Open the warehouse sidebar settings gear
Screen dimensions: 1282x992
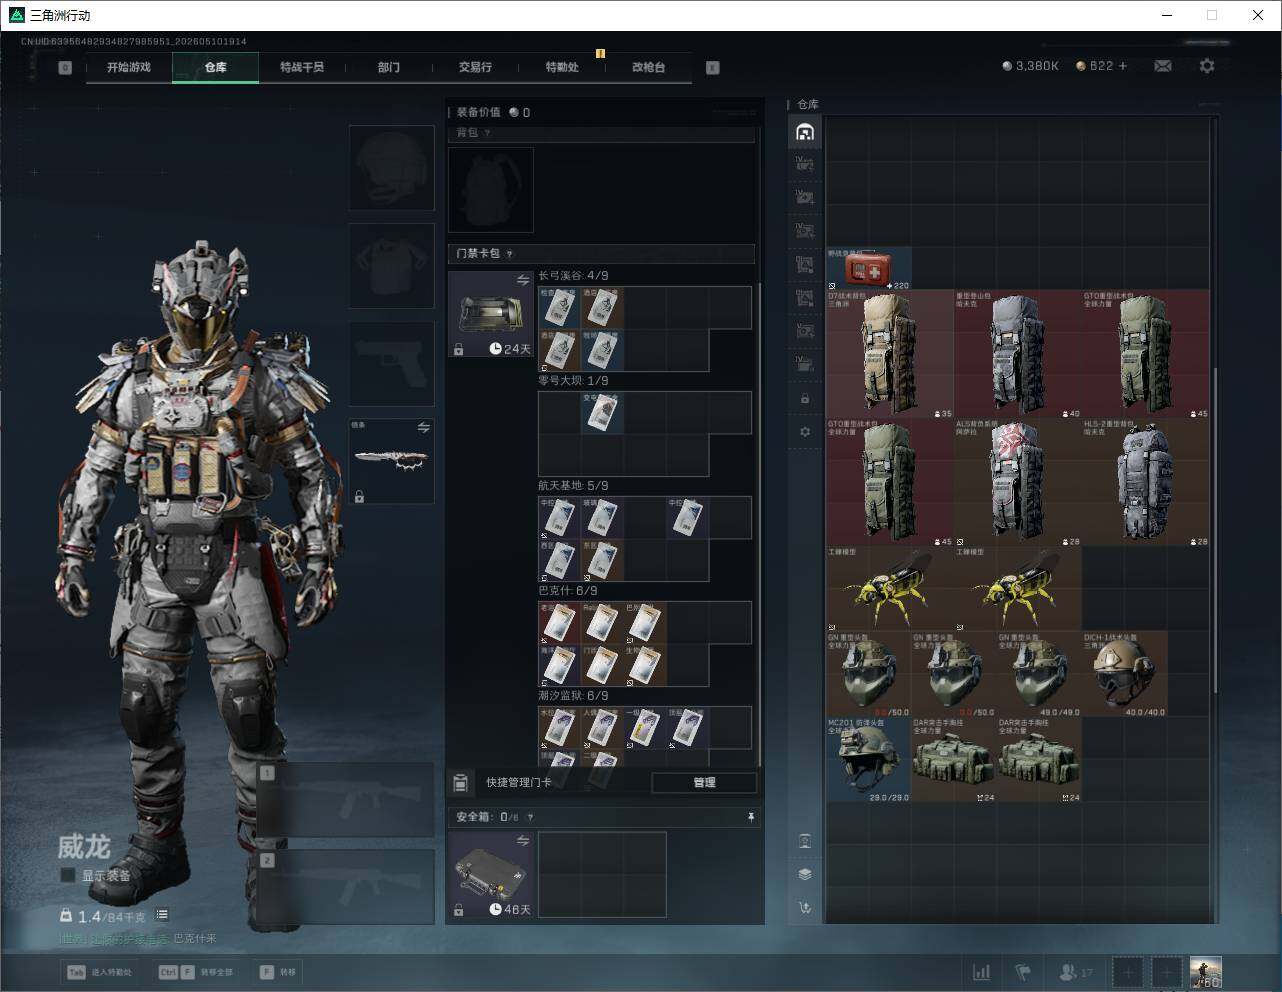click(805, 432)
